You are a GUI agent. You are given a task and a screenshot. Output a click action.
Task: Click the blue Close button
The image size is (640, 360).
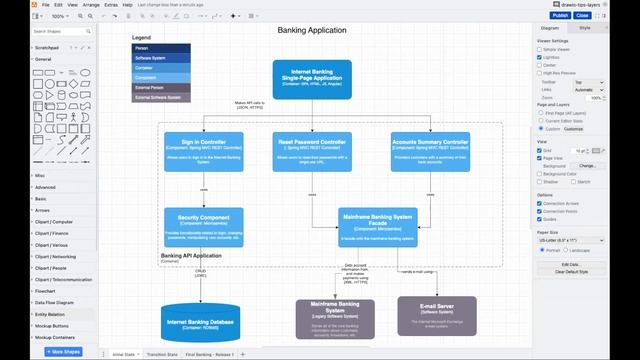(x=582, y=16)
